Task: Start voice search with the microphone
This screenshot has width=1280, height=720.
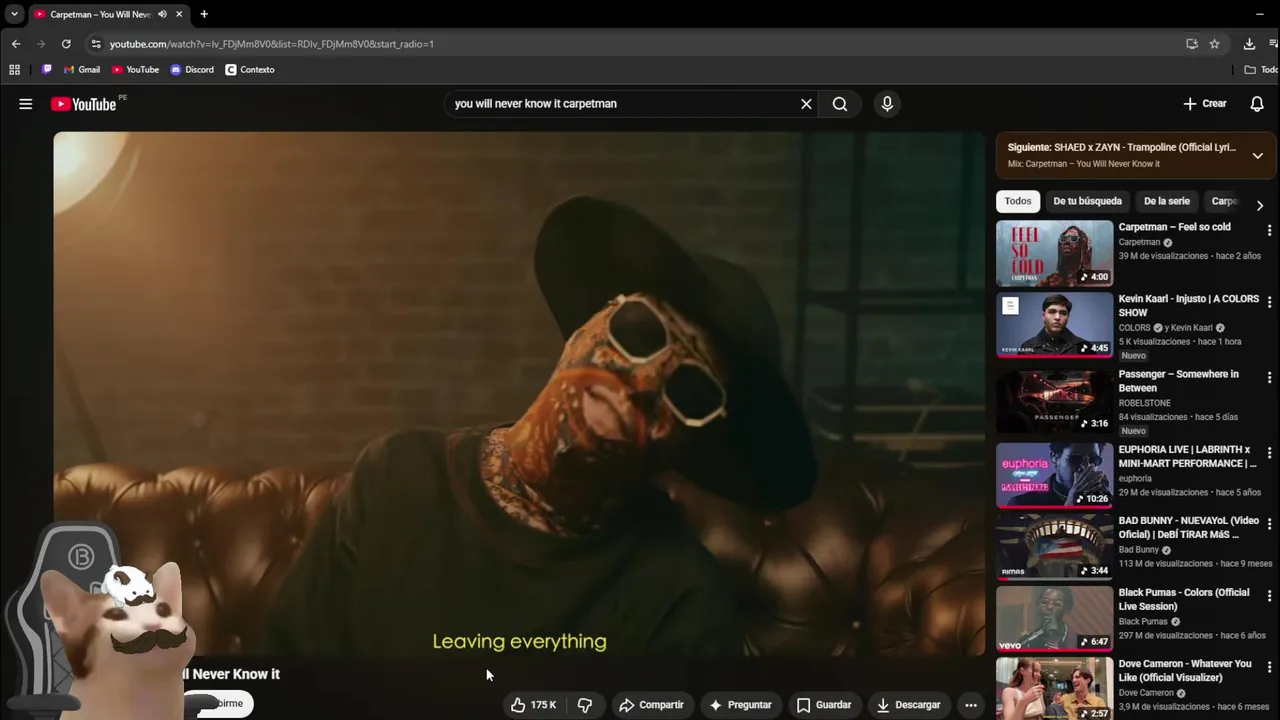Action: point(887,104)
